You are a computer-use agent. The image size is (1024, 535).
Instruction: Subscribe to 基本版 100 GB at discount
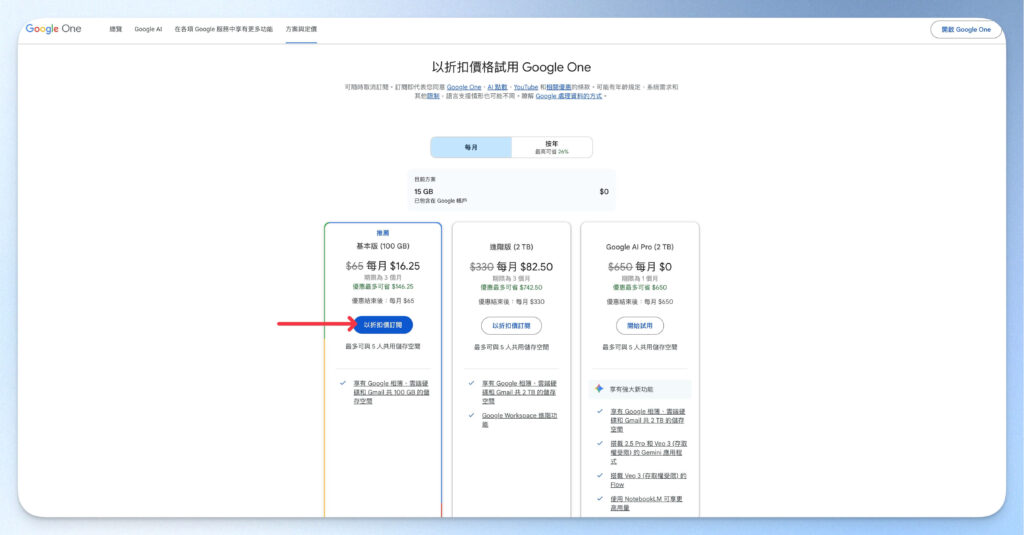tap(383, 325)
